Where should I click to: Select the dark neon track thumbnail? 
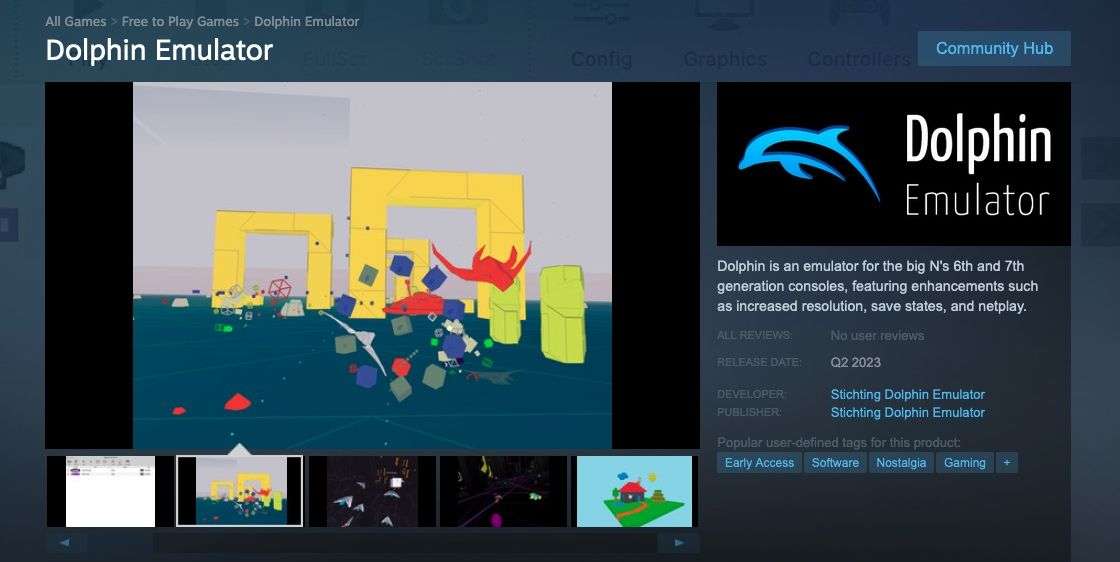[503, 491]
